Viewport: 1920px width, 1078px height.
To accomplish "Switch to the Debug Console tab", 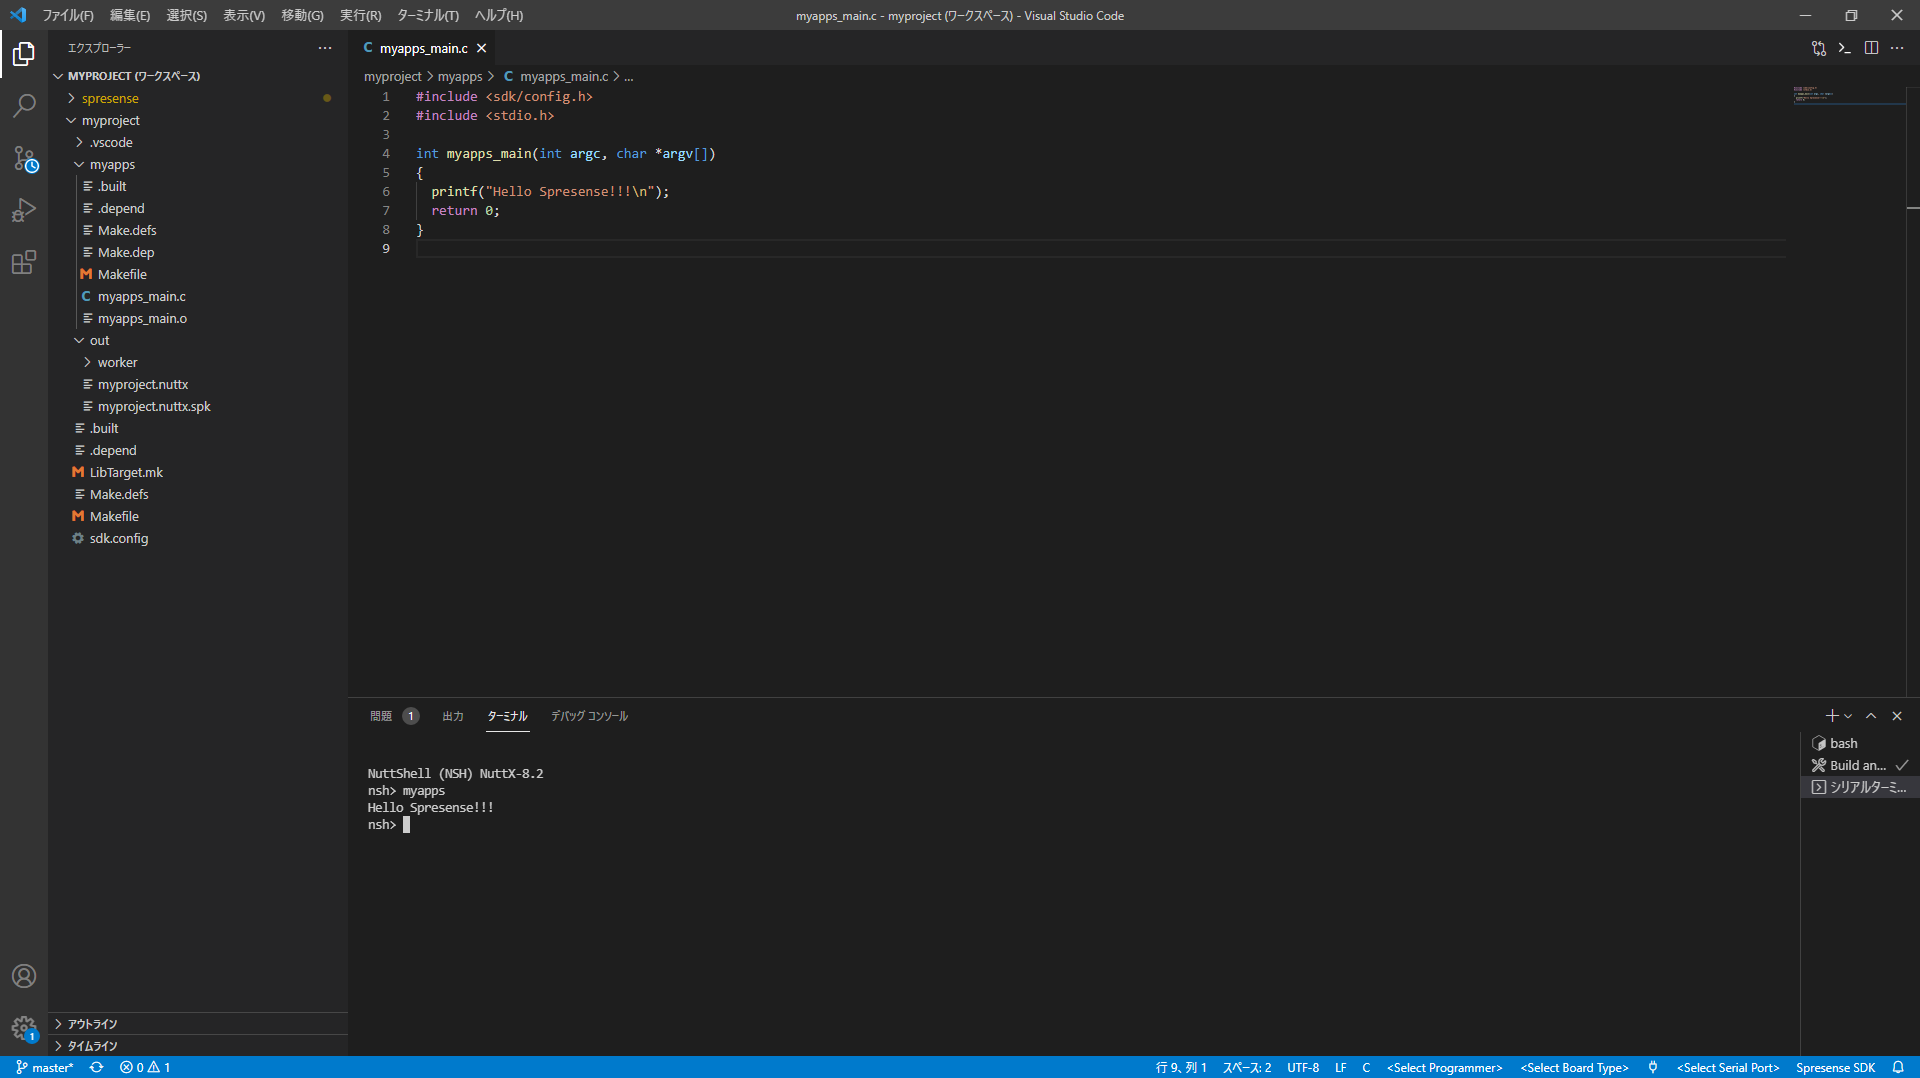I will (589, 716).
